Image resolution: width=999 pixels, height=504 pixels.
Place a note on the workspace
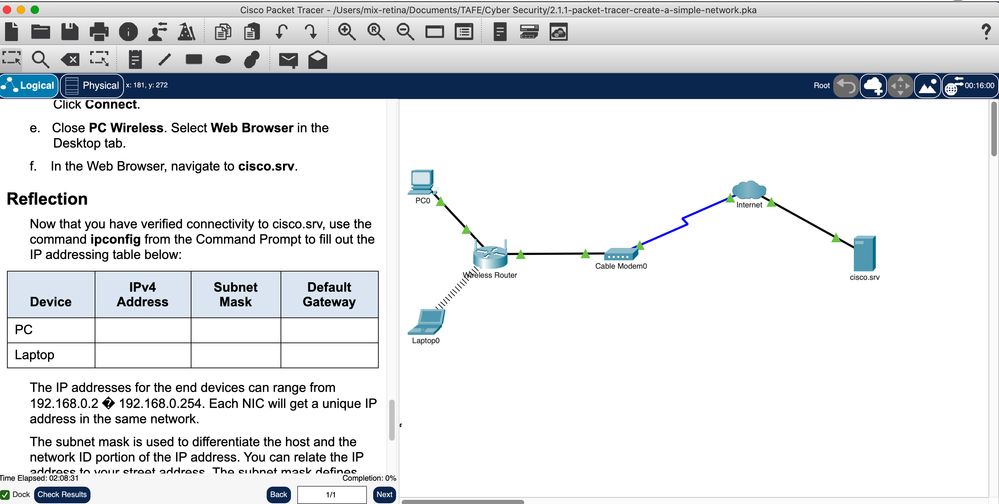coord(135,59)
